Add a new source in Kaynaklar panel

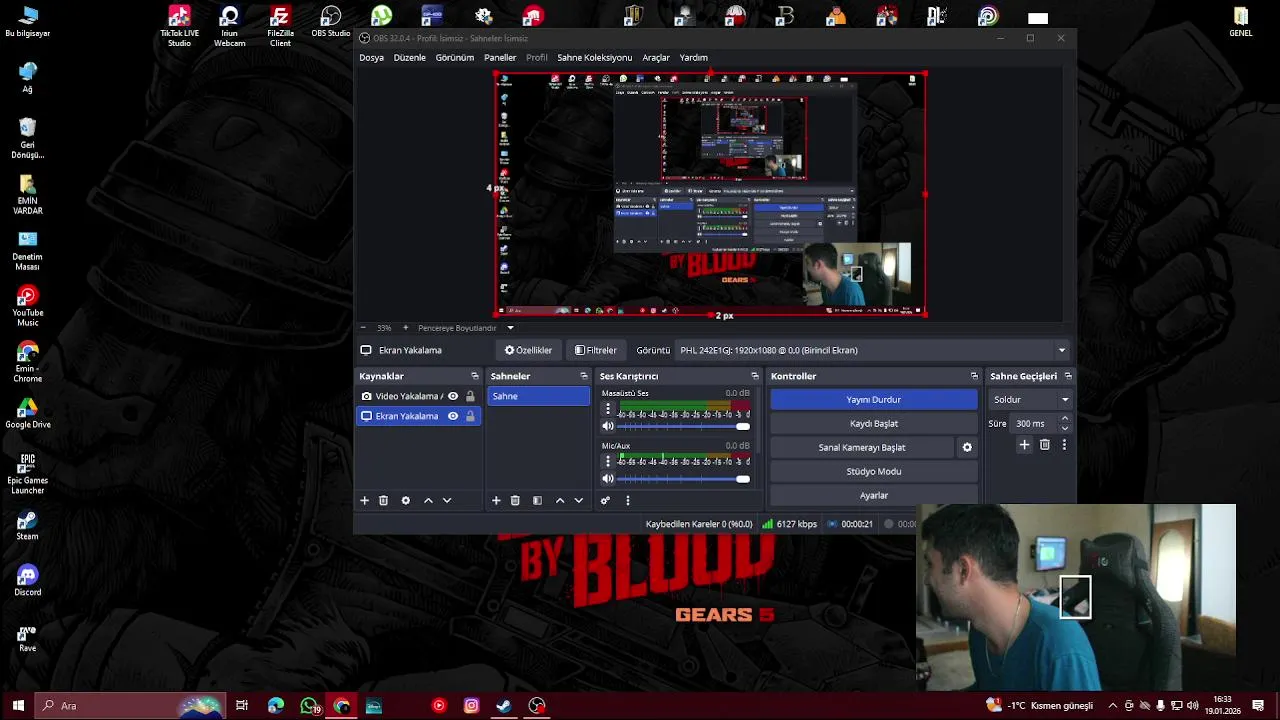365,500
